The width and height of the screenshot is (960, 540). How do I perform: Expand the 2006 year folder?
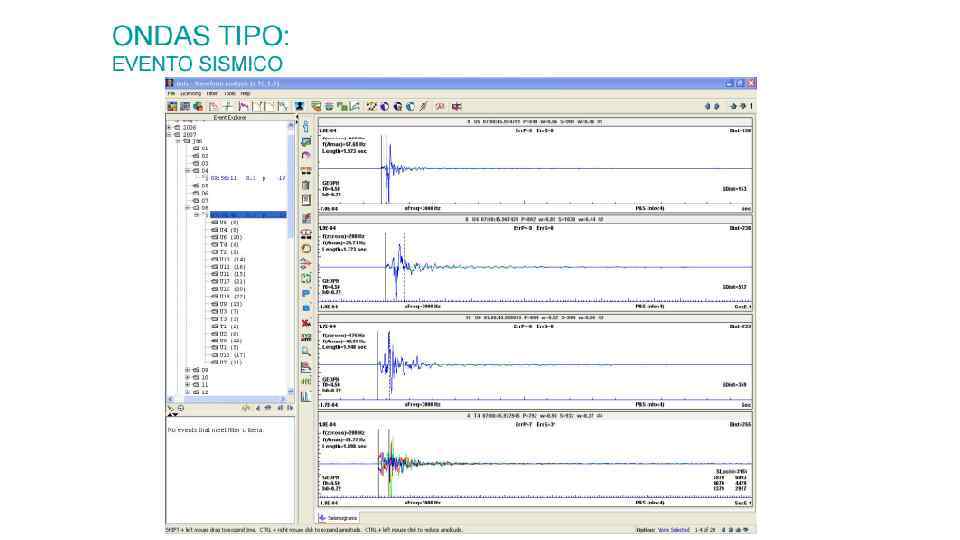pos(170,127)
